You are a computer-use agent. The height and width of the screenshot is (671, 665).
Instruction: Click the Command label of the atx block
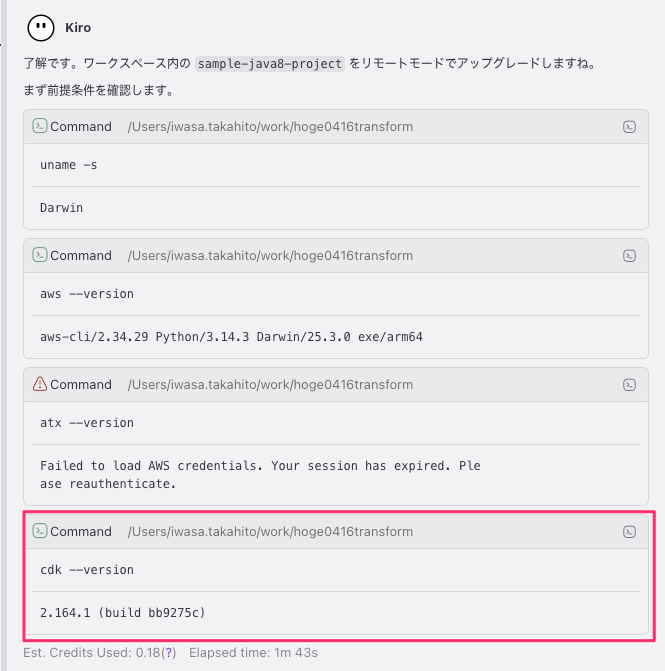[81, 385]
